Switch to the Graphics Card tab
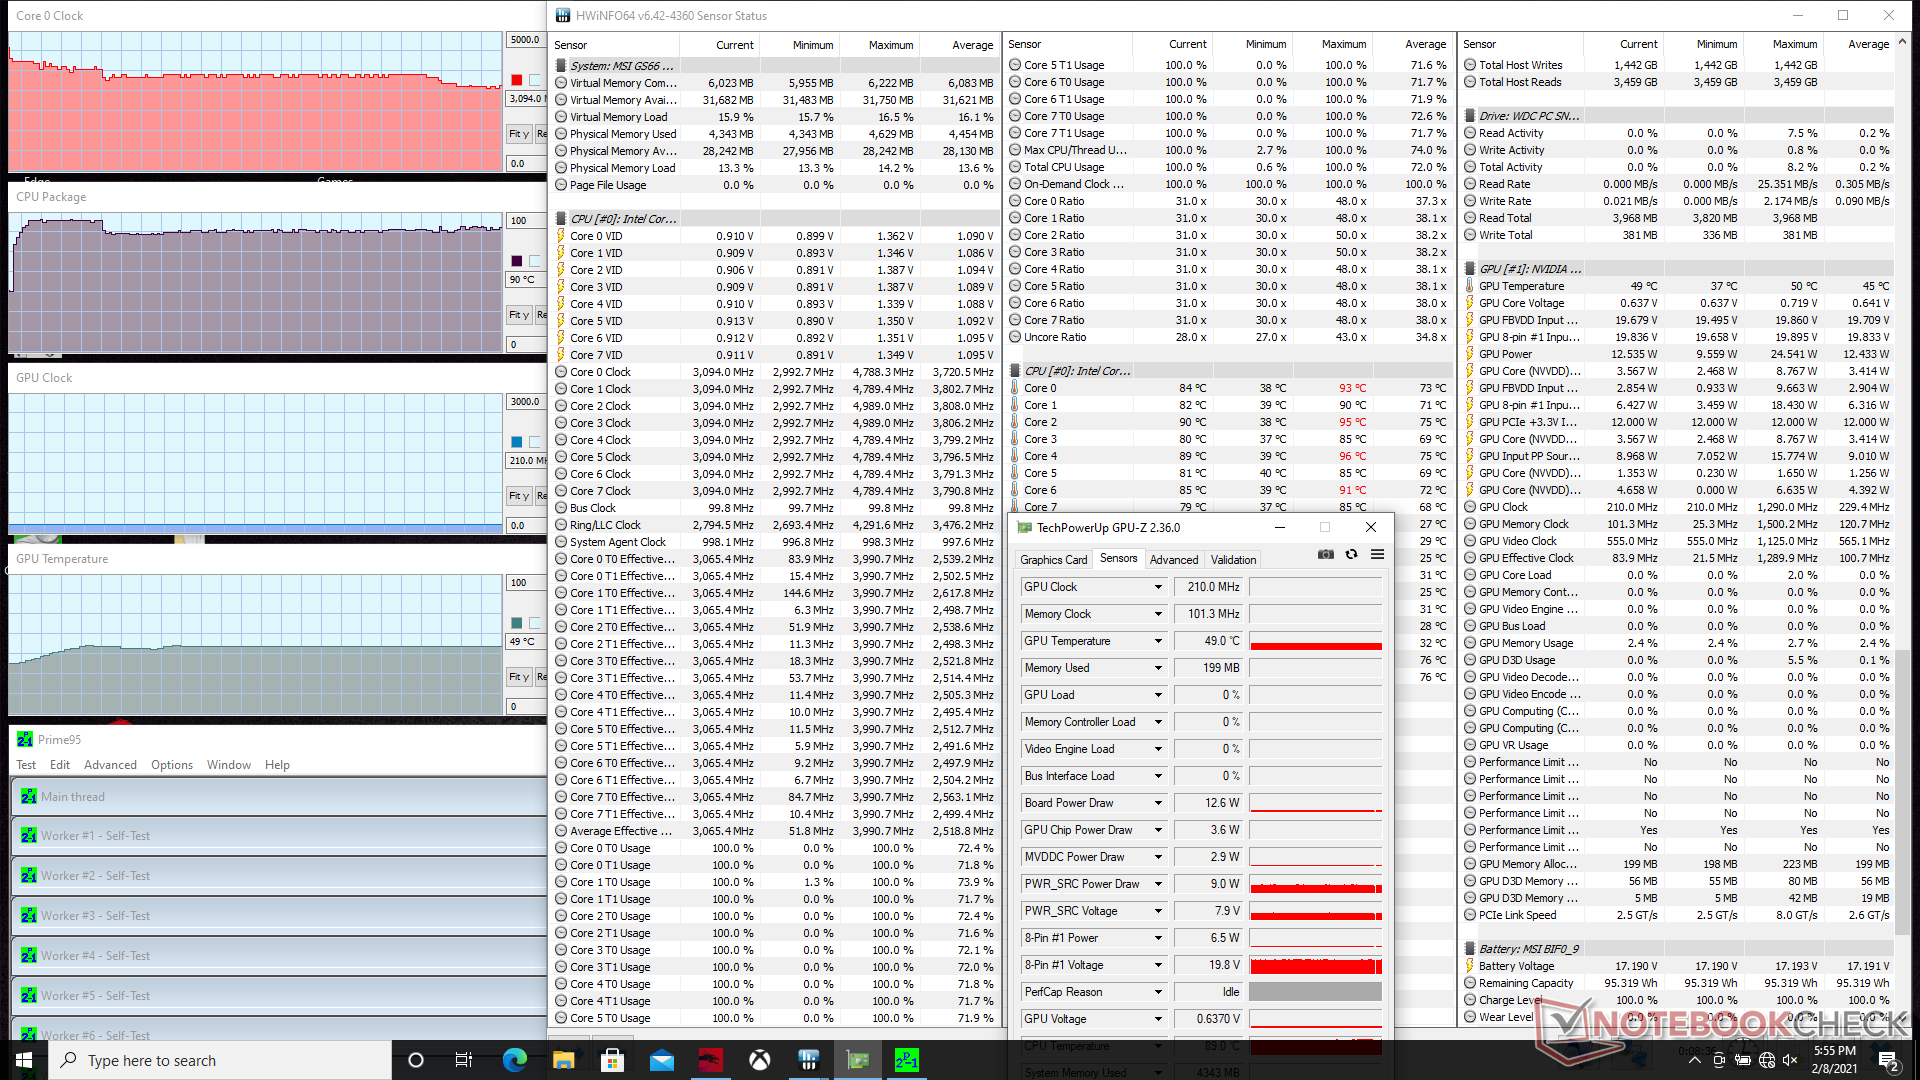 pyautogui.click(x=1053, y=560)
